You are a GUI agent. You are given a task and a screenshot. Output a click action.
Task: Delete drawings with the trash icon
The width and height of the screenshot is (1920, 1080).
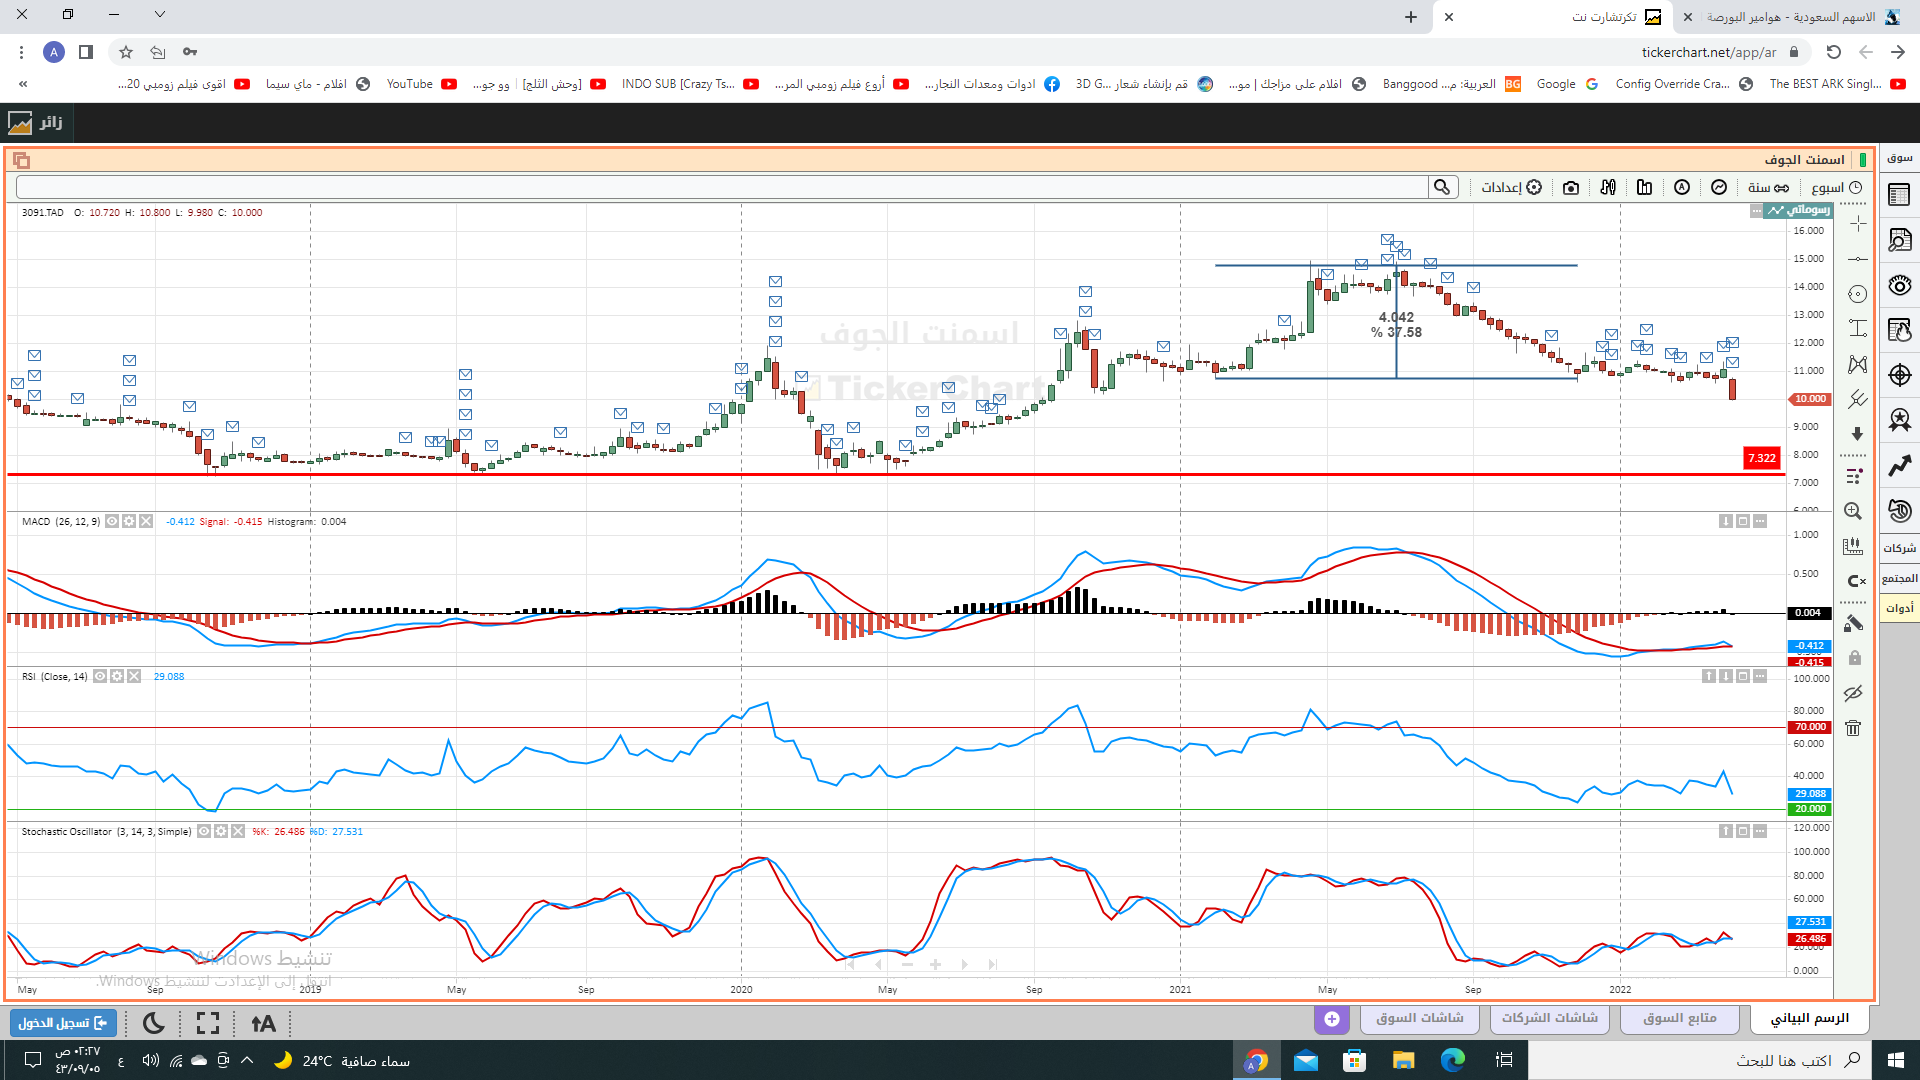(x=1853, y=728)
